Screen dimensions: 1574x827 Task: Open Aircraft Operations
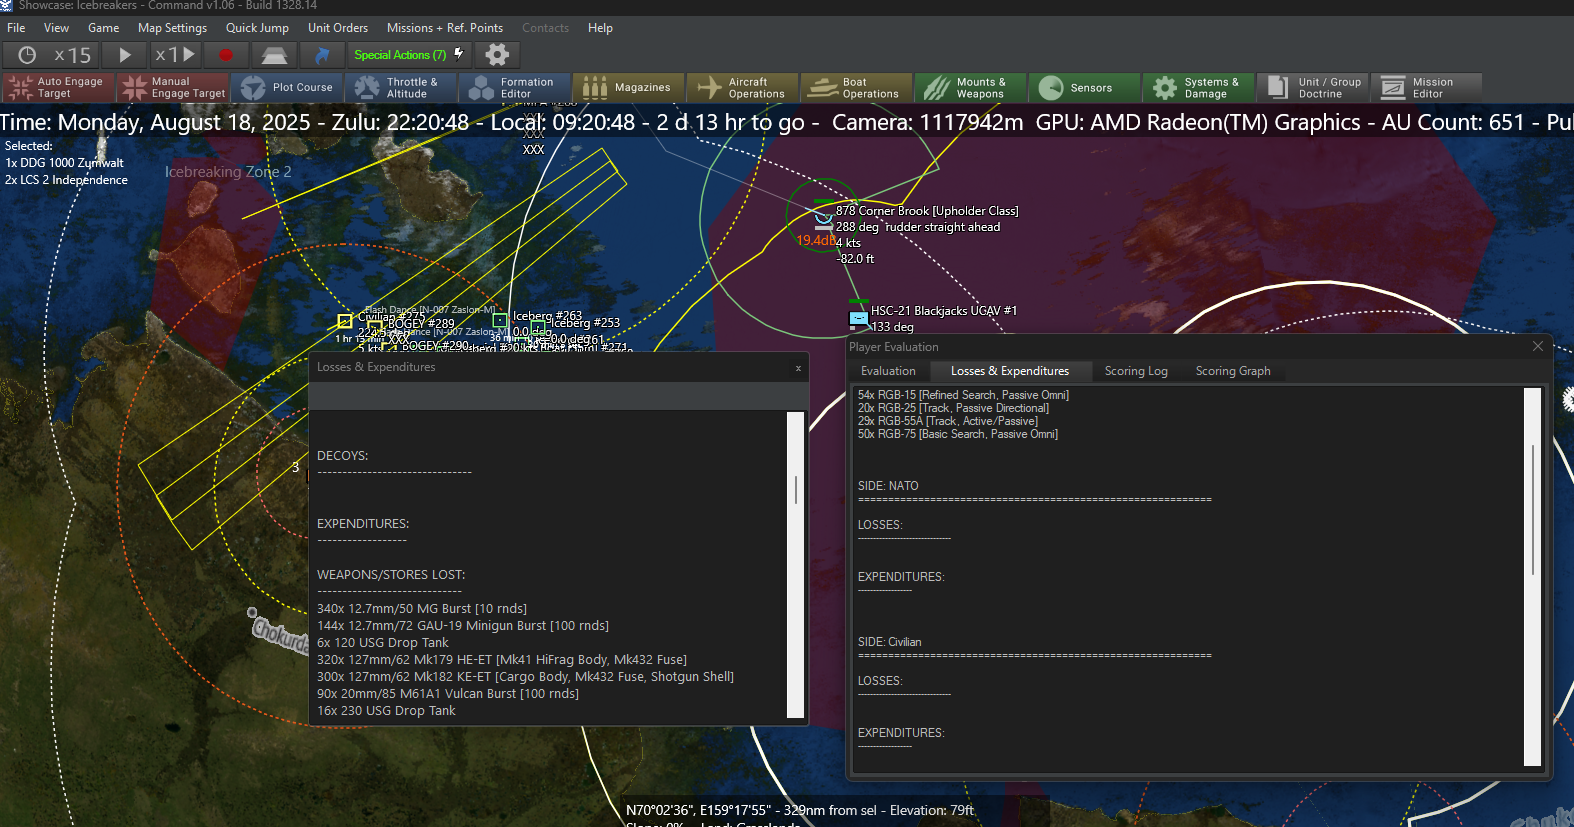(743, 88)
